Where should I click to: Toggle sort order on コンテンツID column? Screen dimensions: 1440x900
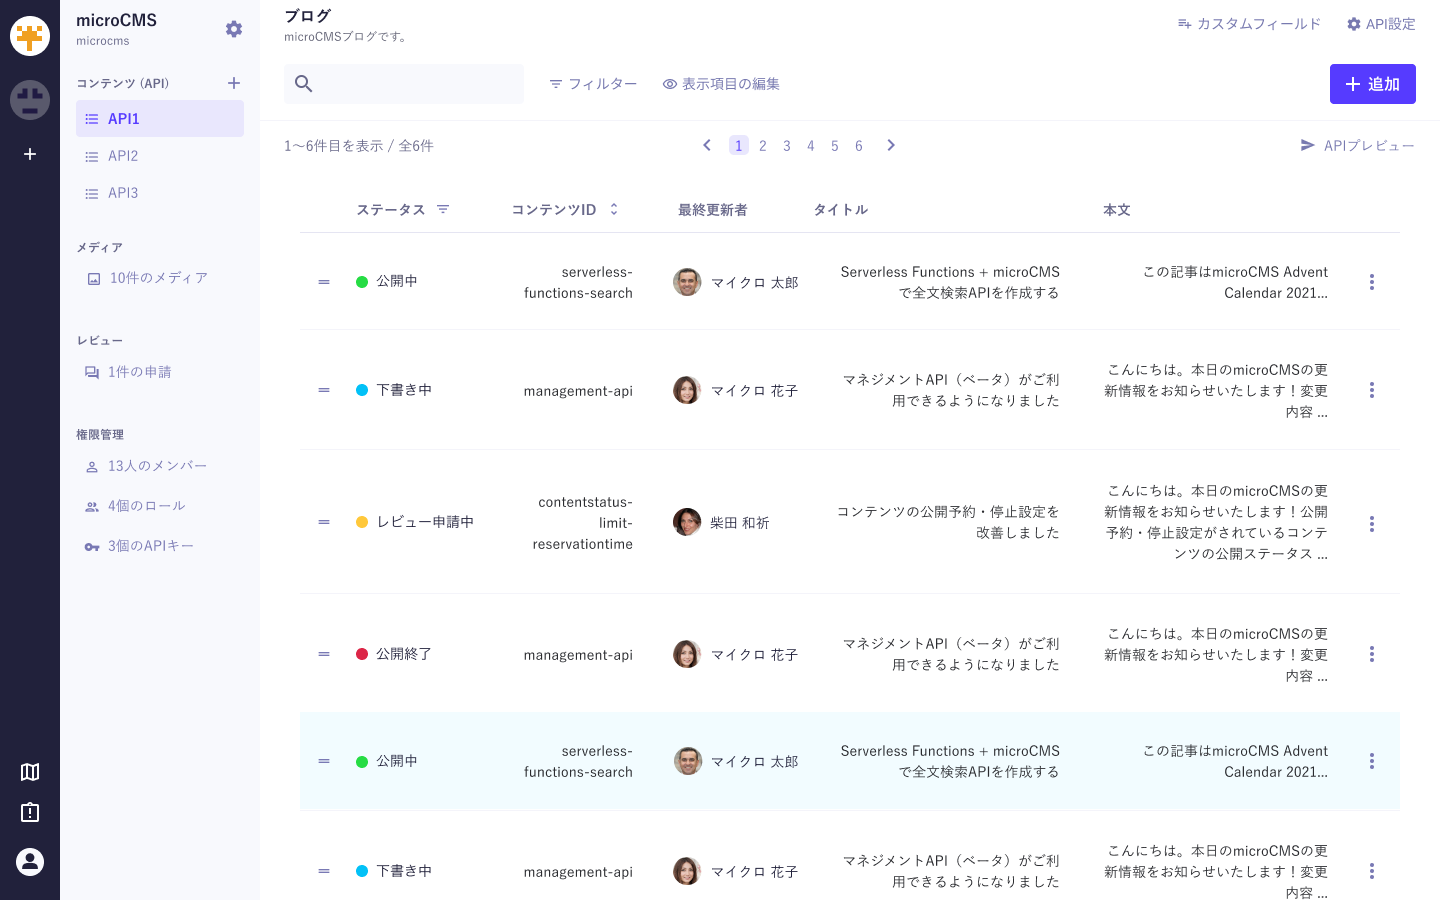(x=614, y=209)
